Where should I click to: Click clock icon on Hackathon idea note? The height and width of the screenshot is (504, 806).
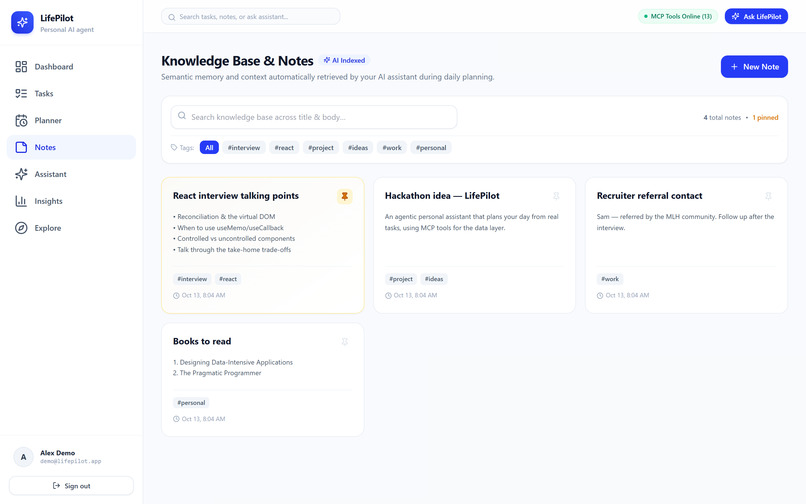[x=388, y=296]
